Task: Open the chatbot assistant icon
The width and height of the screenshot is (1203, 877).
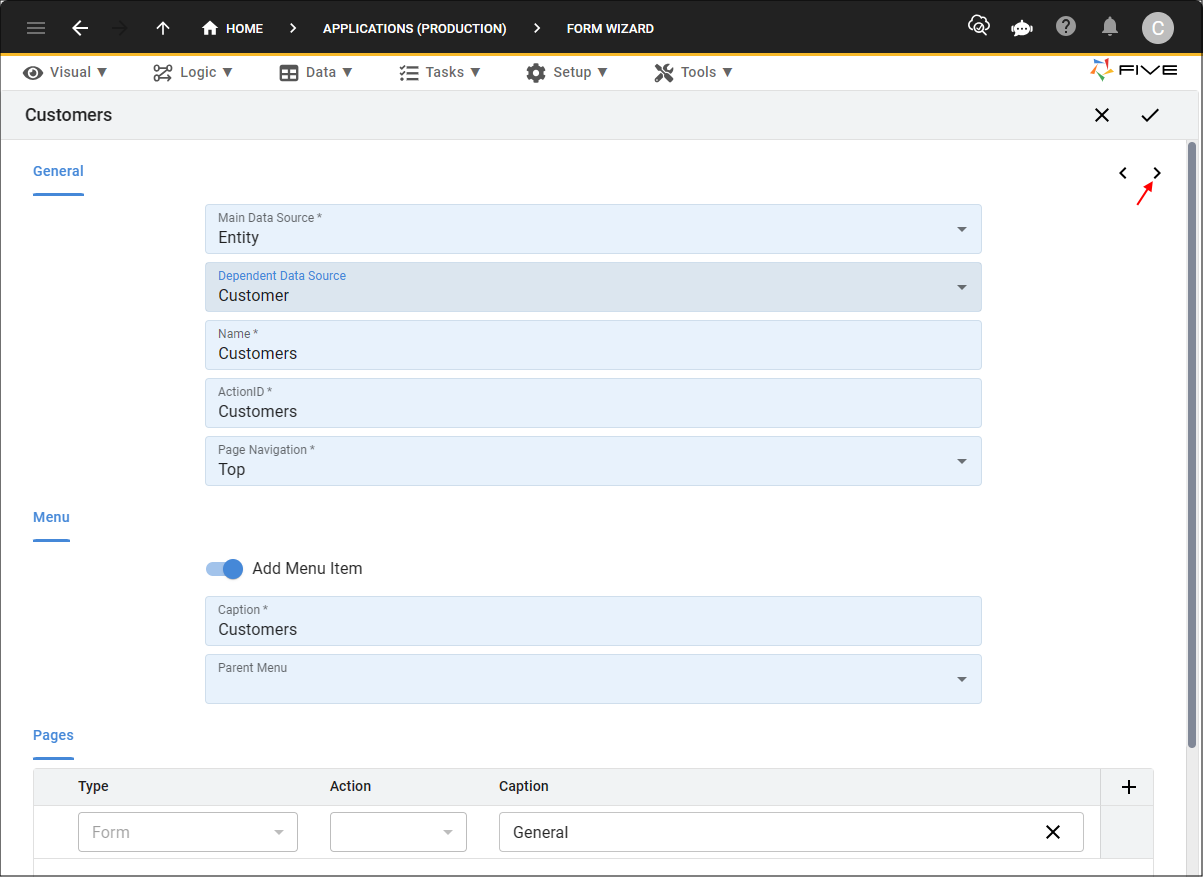Action: pyautogui.click(x=1022, y=28)
